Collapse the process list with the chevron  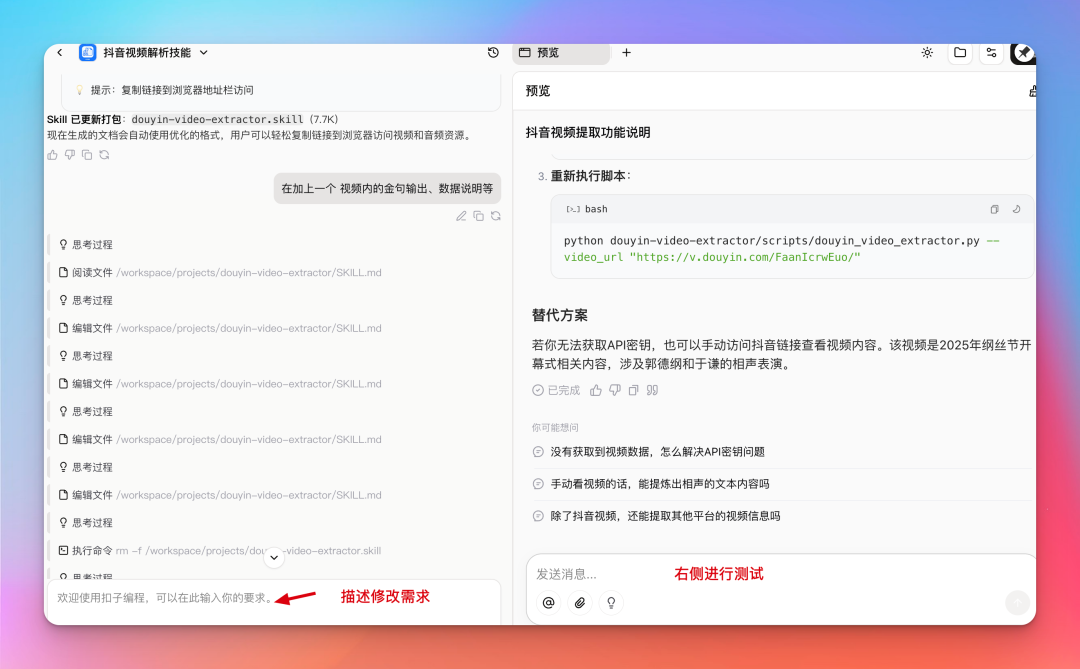click(x=273, y=558)
